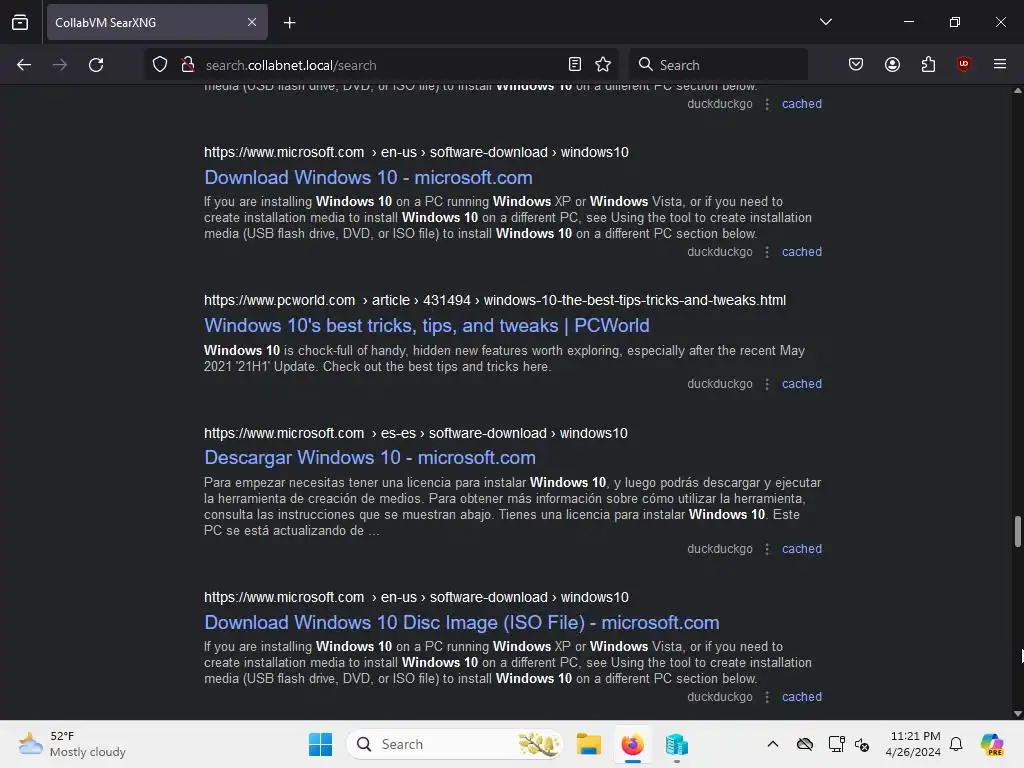Open cached link for Disc Image ISO result
Screen dimensions: 1024x768
point(802,697)
